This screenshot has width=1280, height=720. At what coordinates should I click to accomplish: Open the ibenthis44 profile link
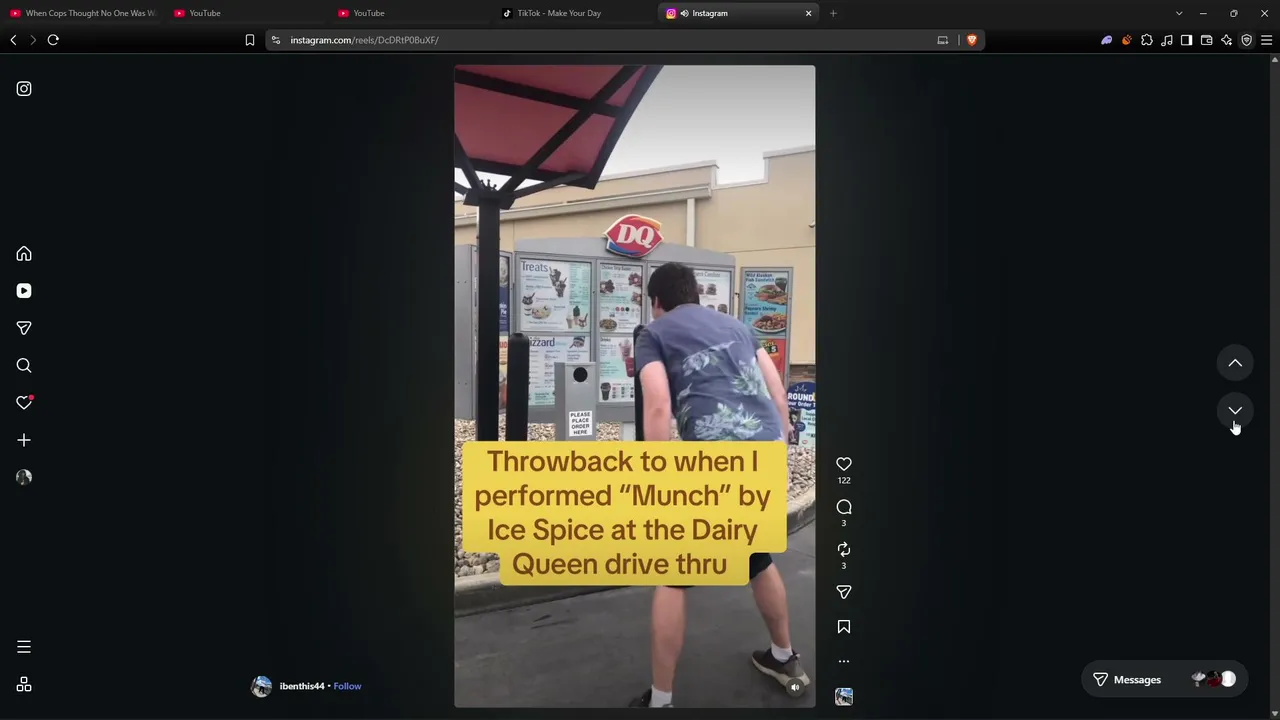coord(302,686)
